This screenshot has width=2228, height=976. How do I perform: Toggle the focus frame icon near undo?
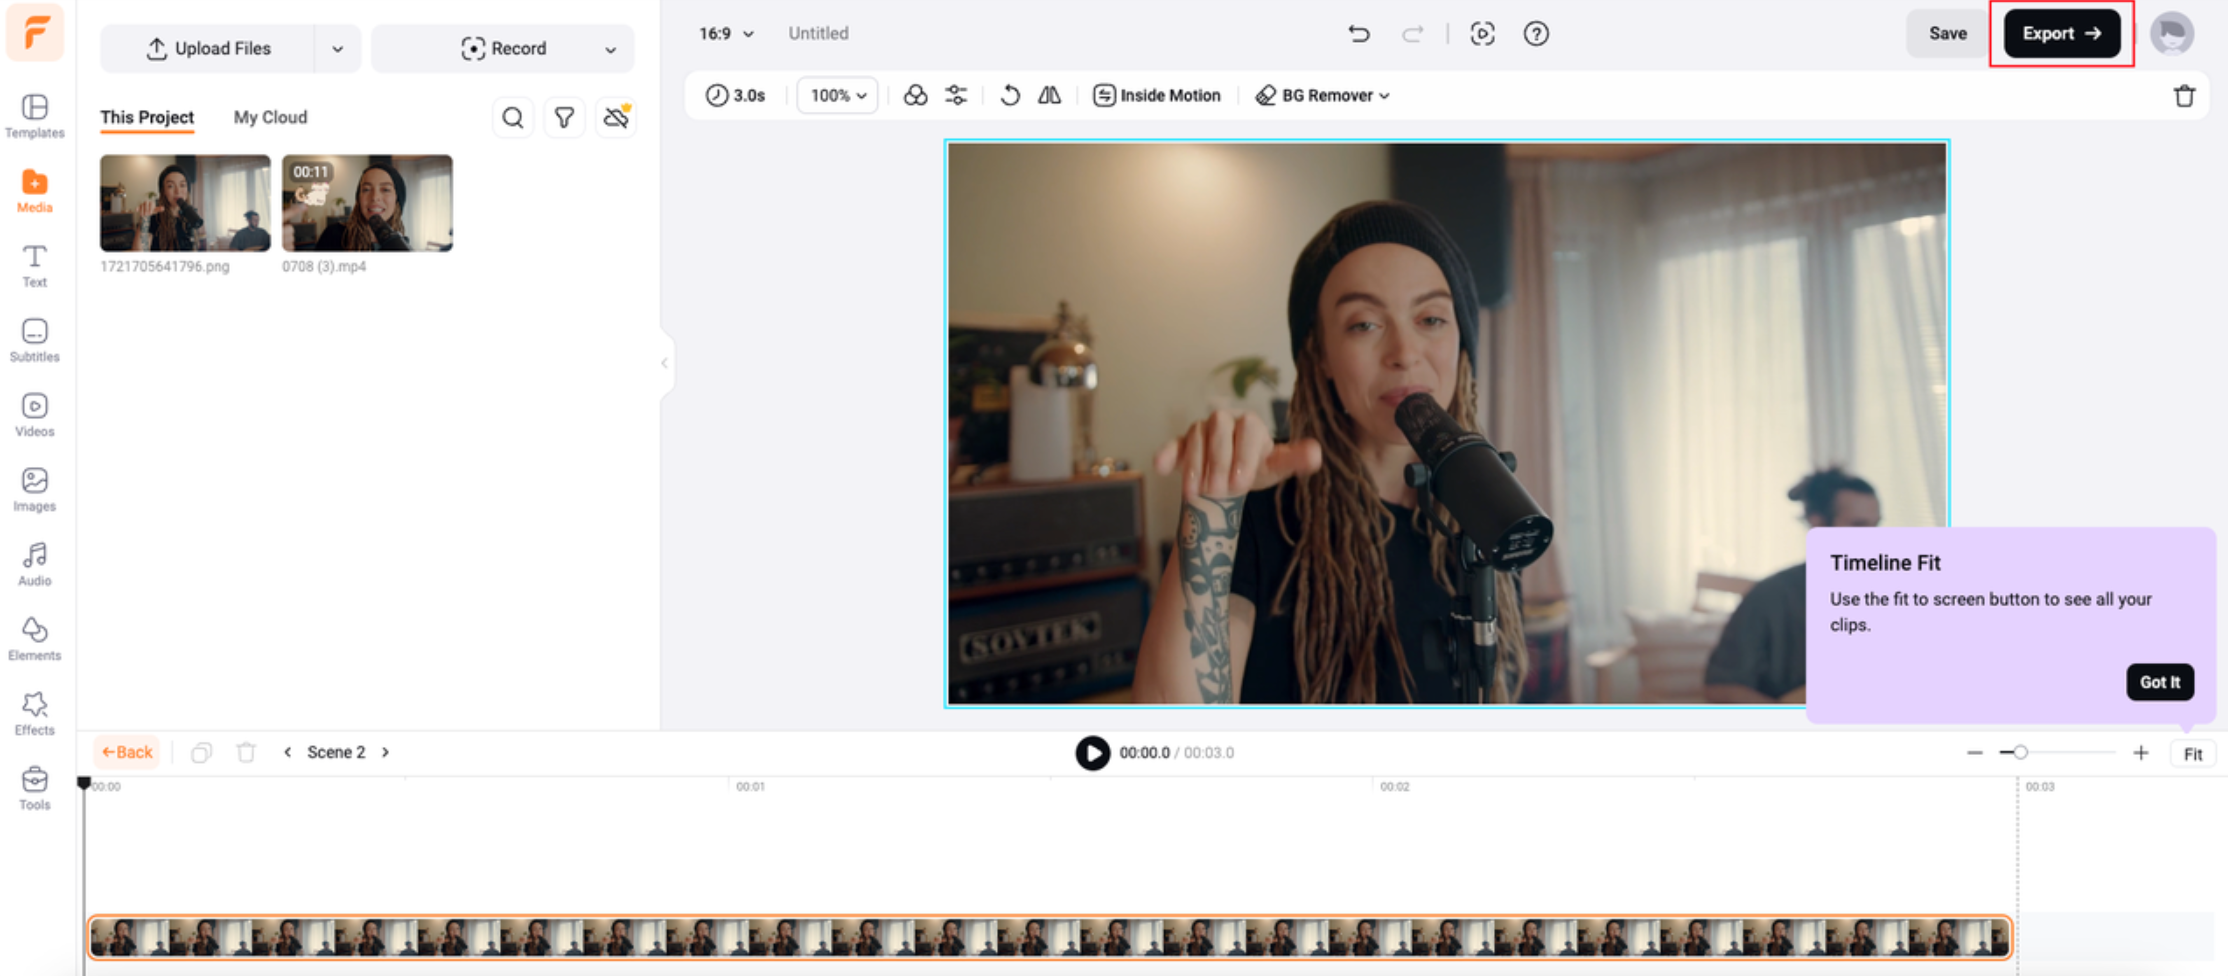[1482, 33]
